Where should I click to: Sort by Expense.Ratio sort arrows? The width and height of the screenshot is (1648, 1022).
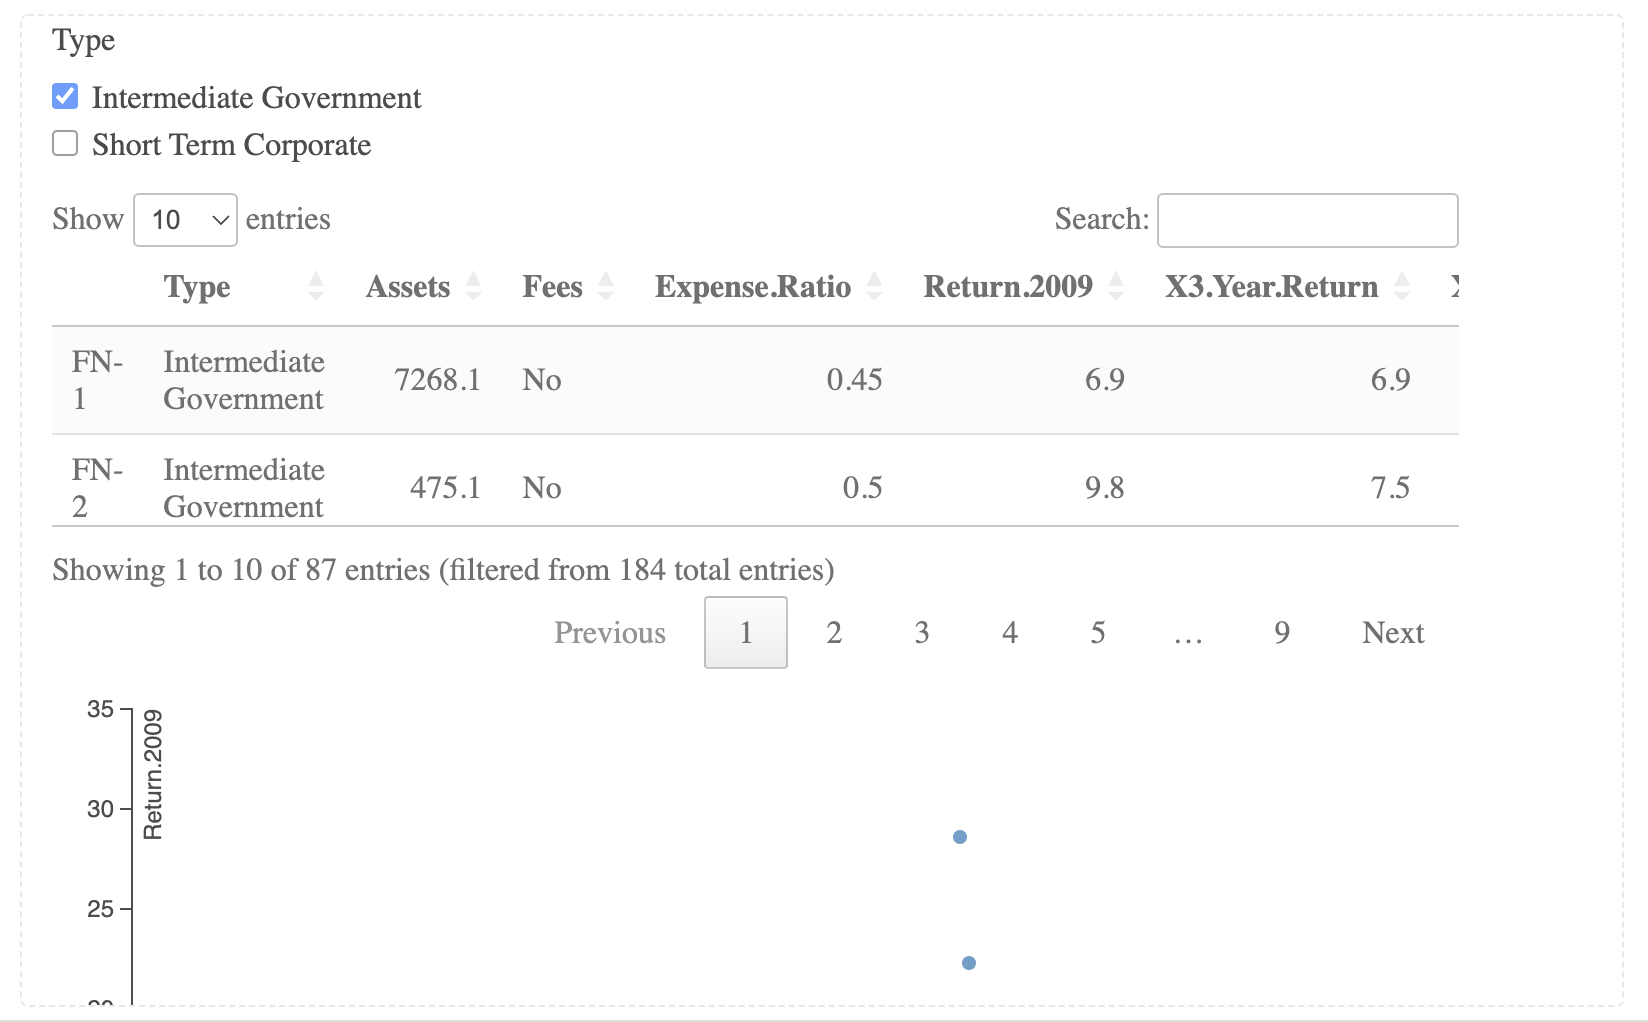874,287
